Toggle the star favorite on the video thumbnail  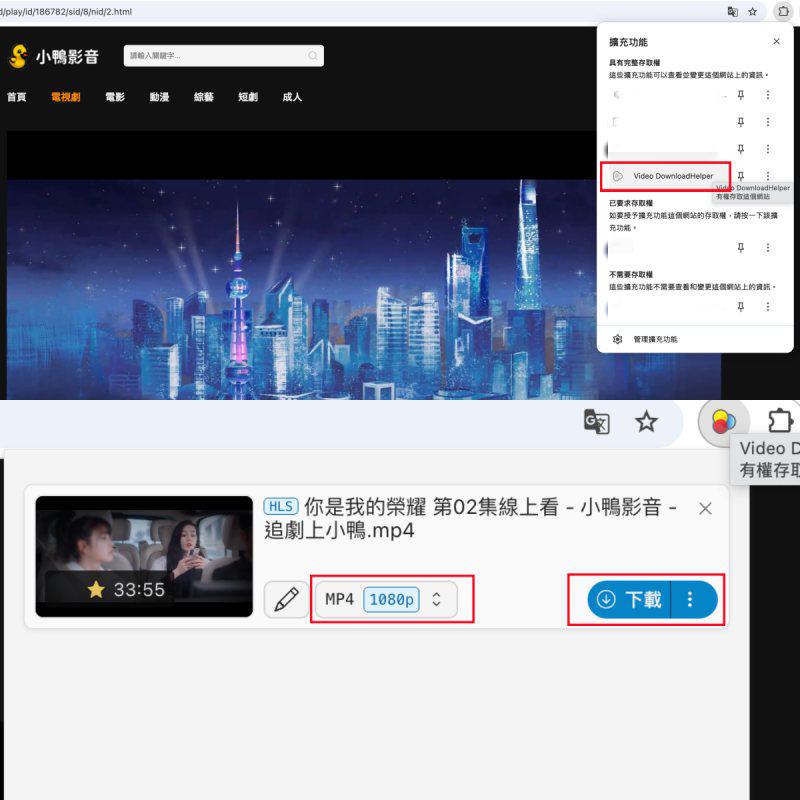coord(95,589)
